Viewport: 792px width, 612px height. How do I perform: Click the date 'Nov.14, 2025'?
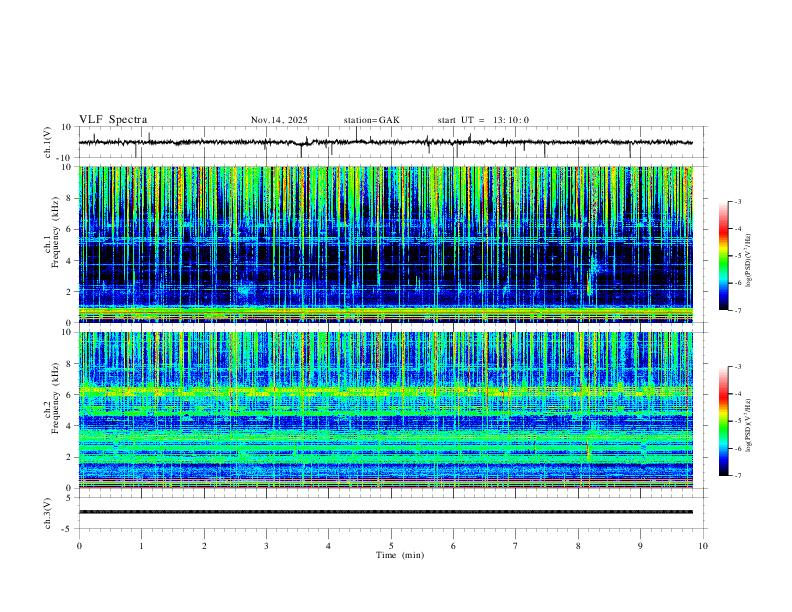279,120
